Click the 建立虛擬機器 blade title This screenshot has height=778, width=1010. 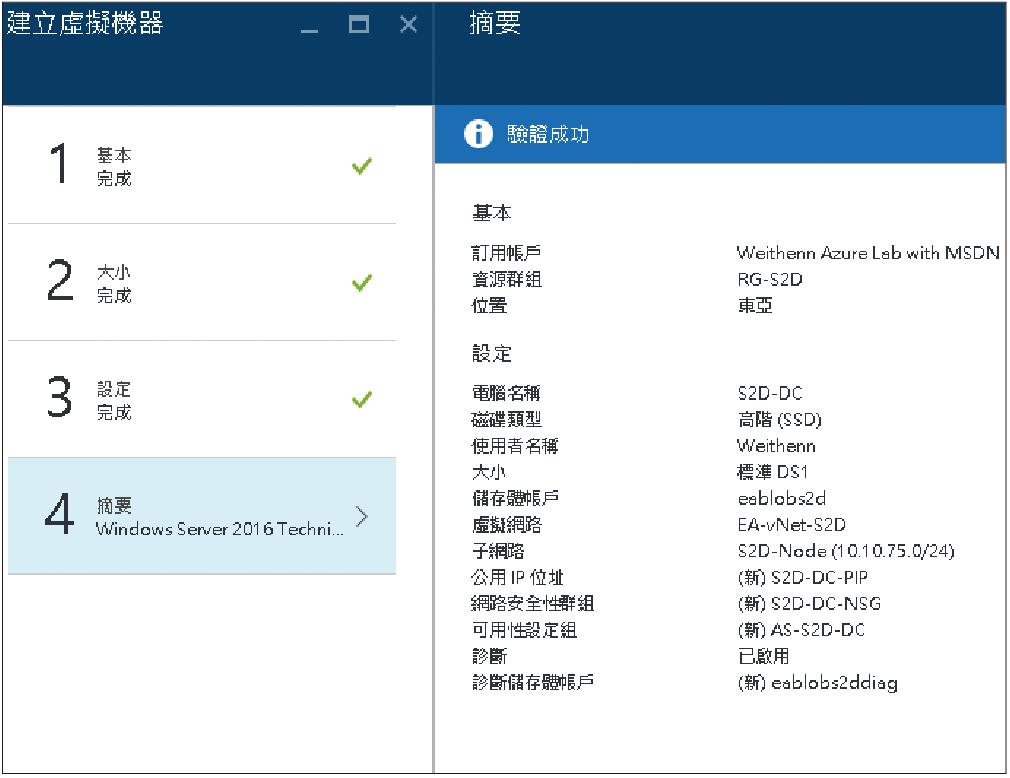(x=85, y=23)
